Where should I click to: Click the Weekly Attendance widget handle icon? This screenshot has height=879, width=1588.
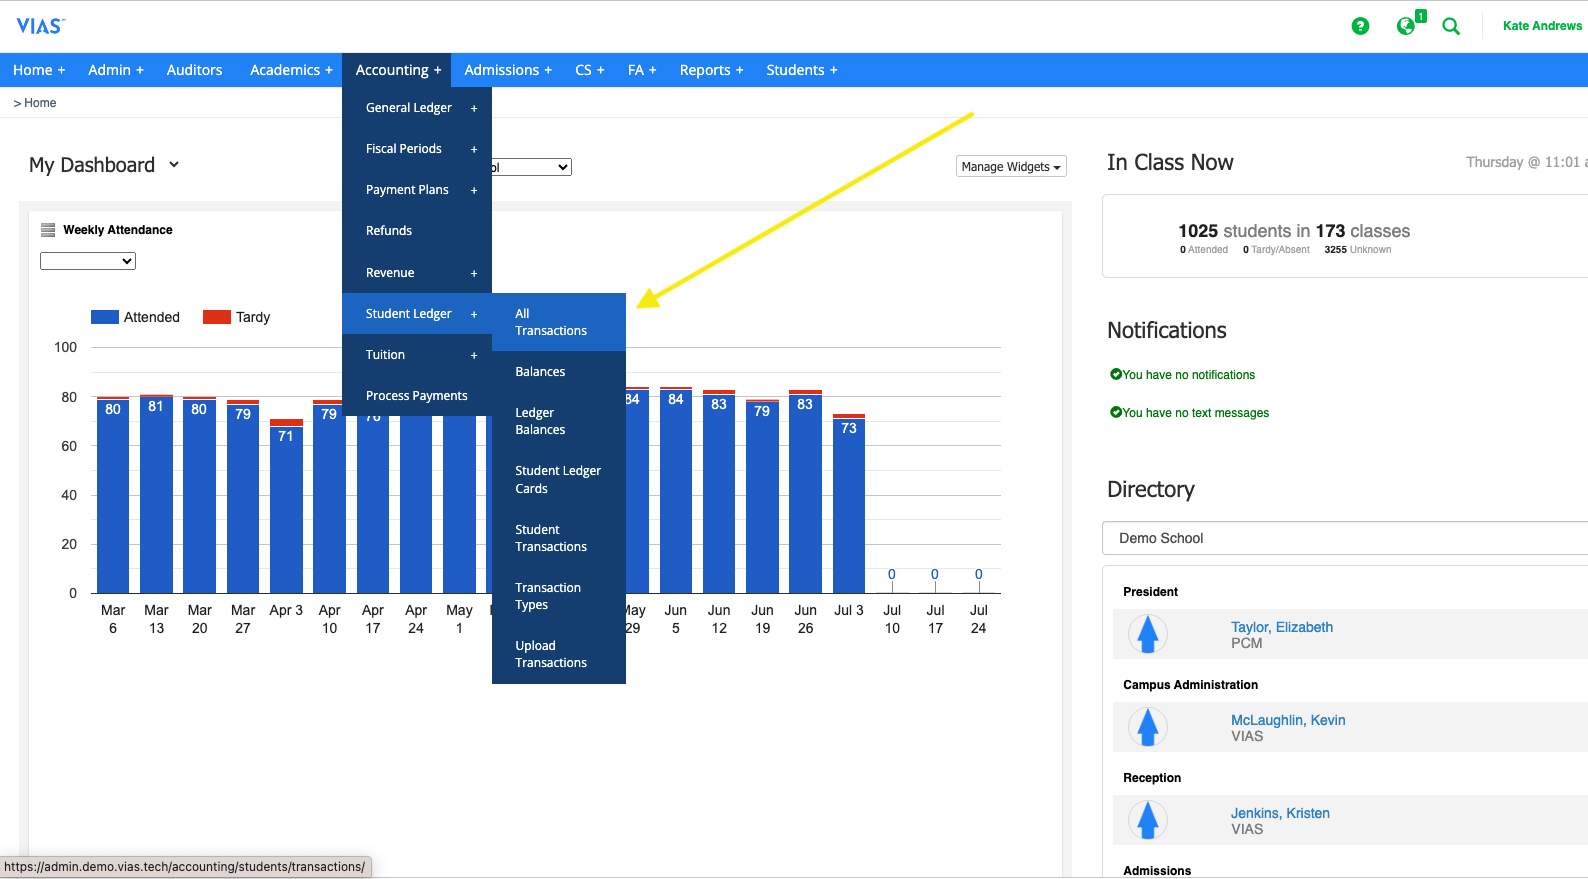click(x=48, y=230)
